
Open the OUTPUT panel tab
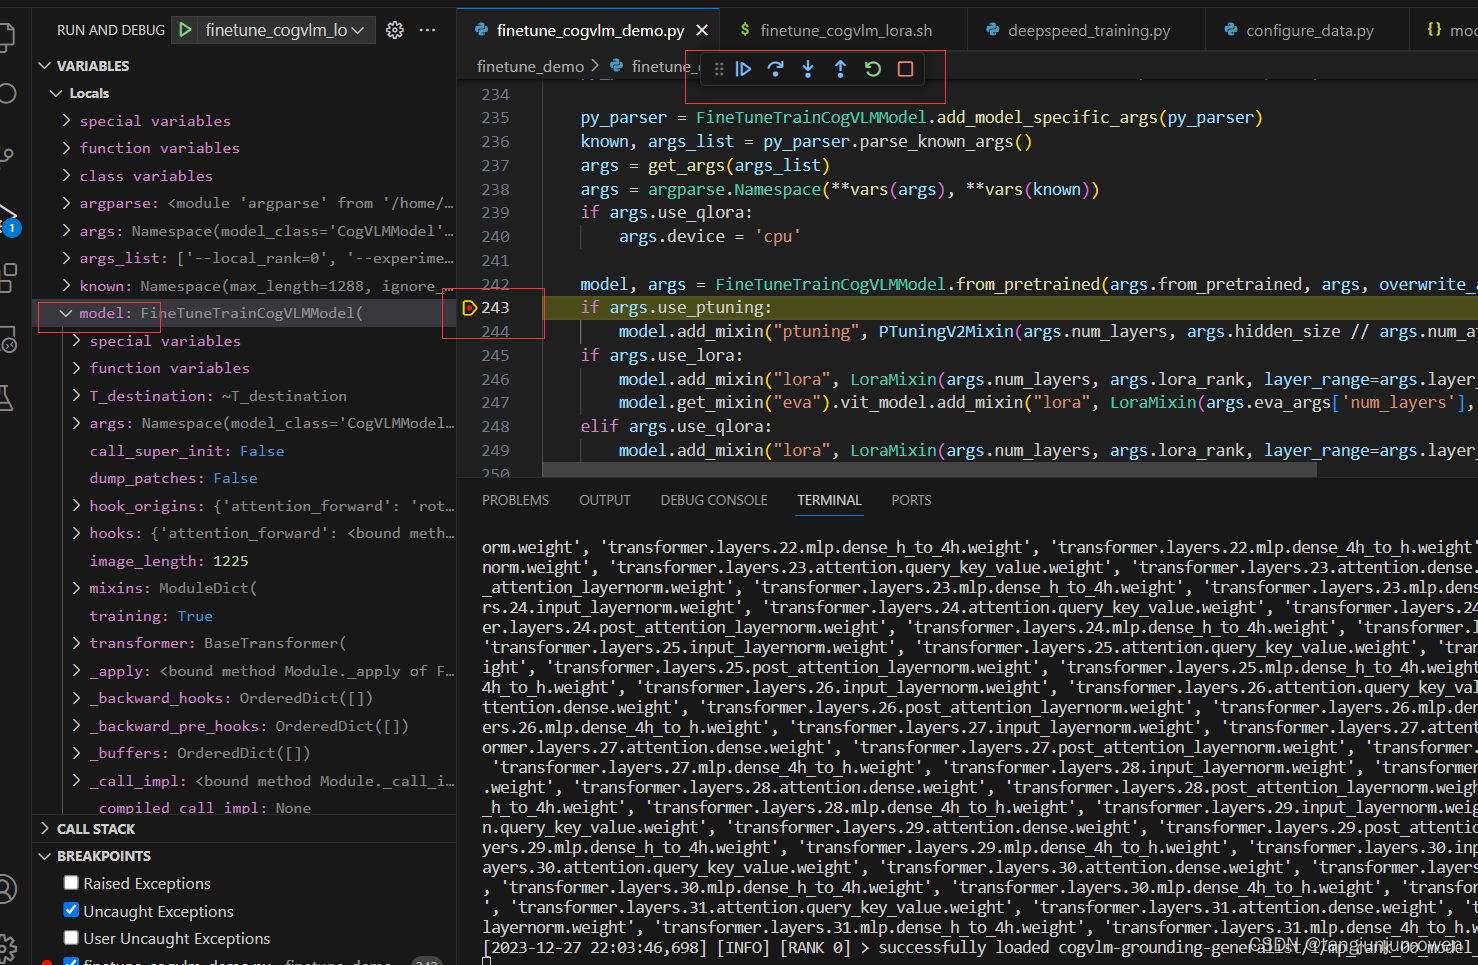tap(605, 500)
